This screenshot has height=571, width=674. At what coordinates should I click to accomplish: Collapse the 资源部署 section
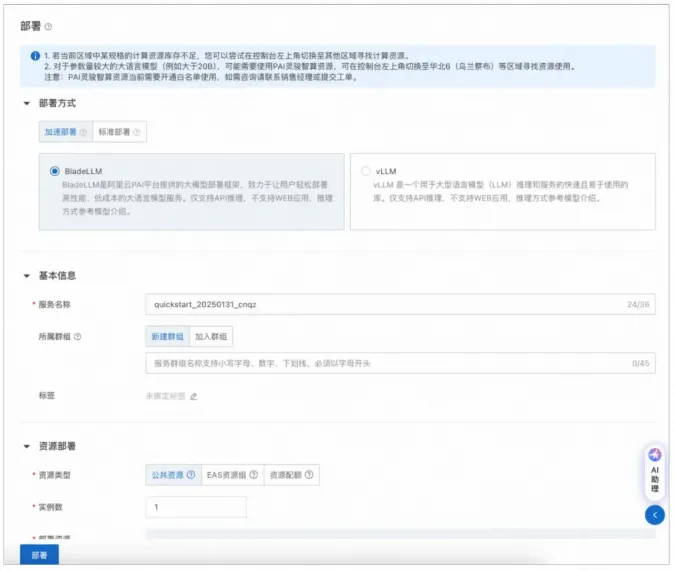27,446
